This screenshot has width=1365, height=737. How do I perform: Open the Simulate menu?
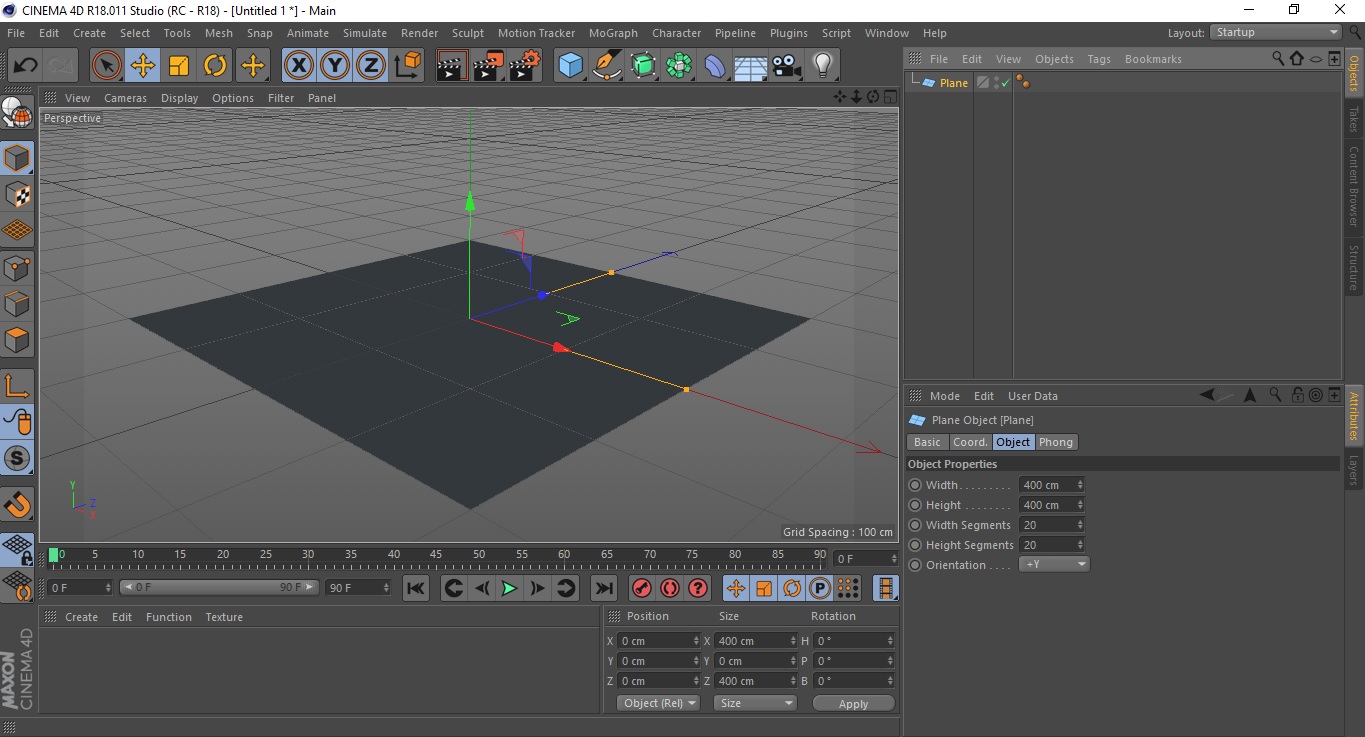pos(365,33)
